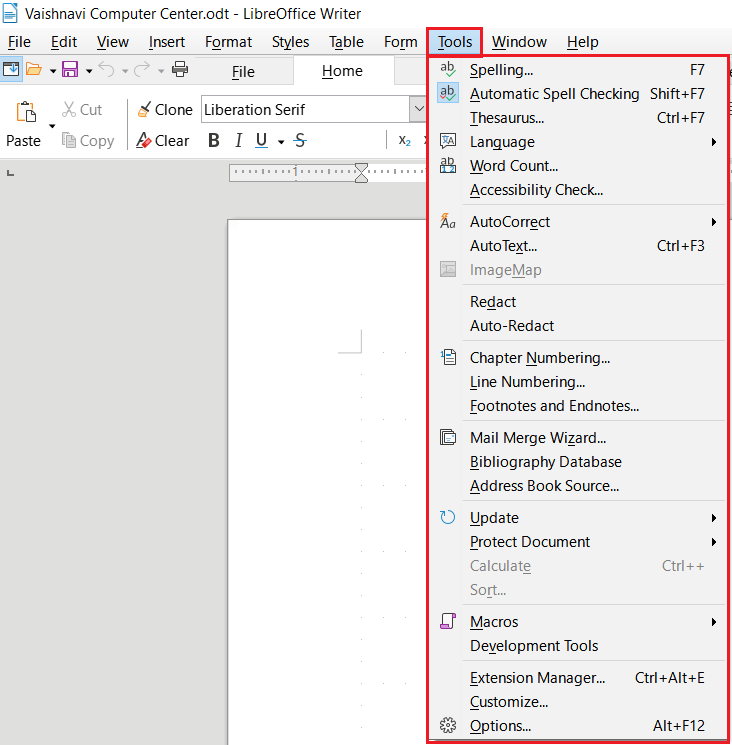Click the Spelling menu icon
Screen dimensions: 732x745
click(x=447, y=70)
